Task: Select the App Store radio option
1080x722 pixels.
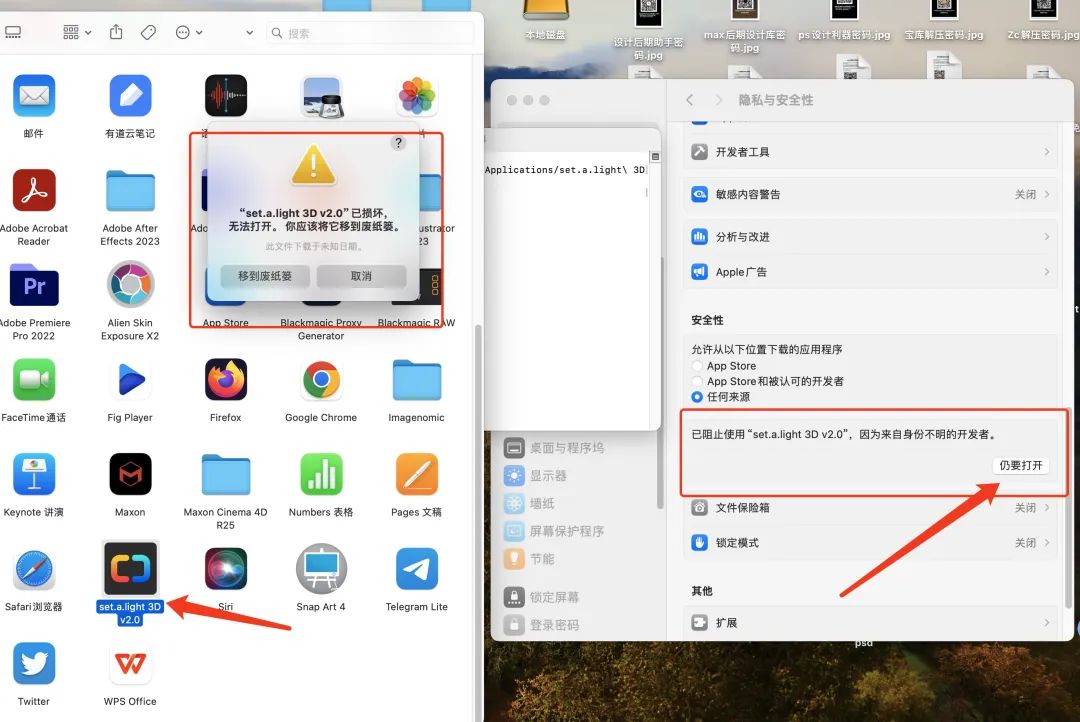Action: tap(697, 366)
